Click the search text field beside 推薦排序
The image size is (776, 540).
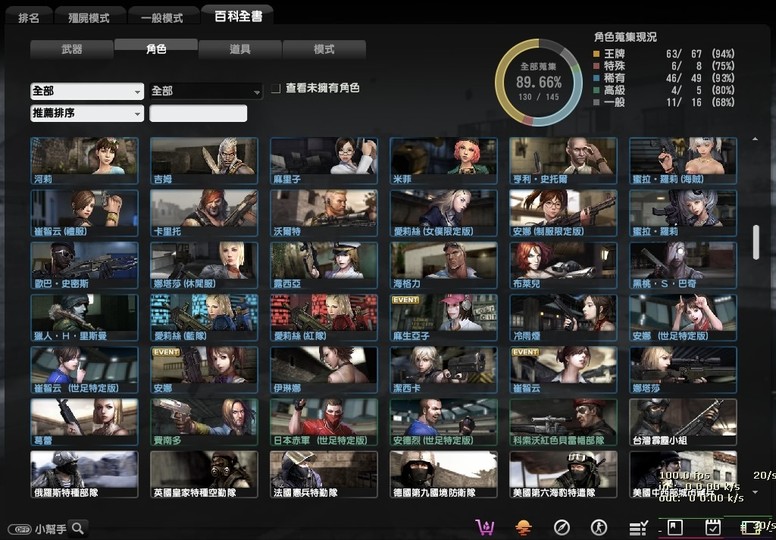(x=198, y=113)
